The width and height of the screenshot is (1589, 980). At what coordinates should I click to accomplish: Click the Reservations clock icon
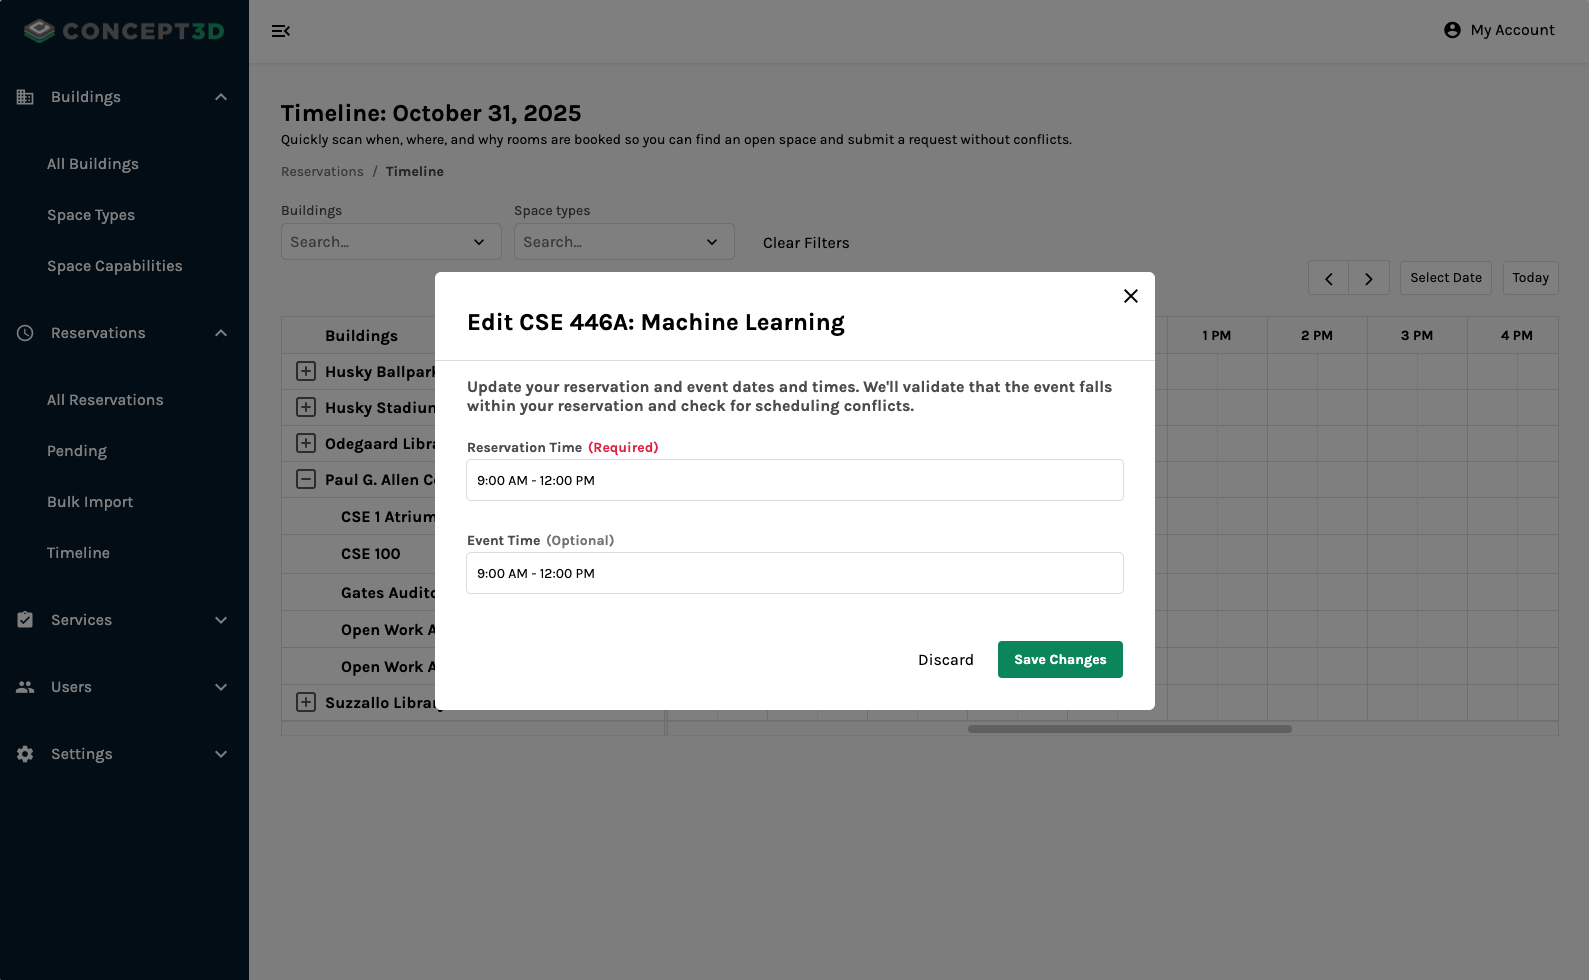tap(25, 333)
